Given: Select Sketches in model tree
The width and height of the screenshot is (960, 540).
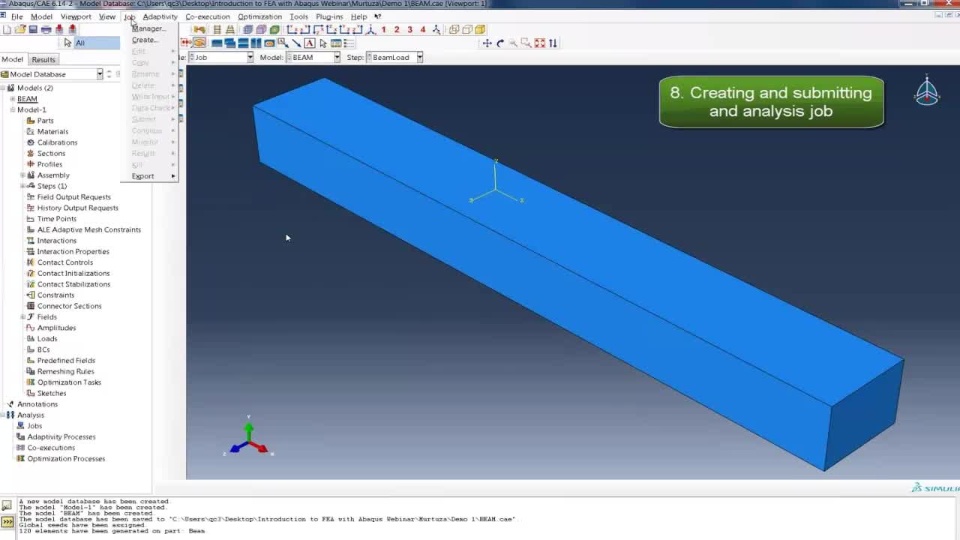Looking at the screenshot, I should 51,393.
